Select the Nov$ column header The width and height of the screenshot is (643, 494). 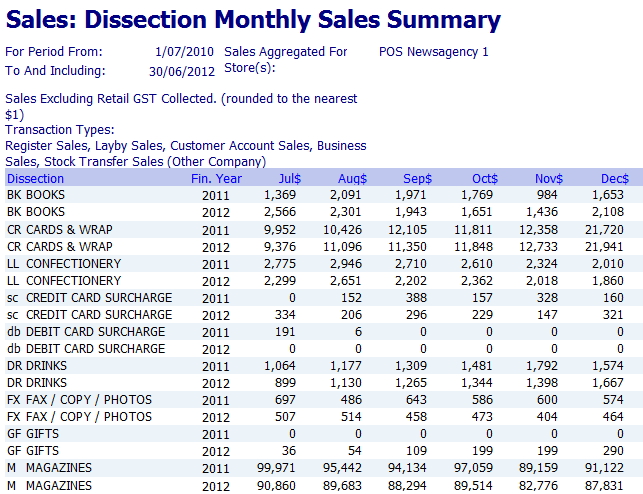pos(549,179)
